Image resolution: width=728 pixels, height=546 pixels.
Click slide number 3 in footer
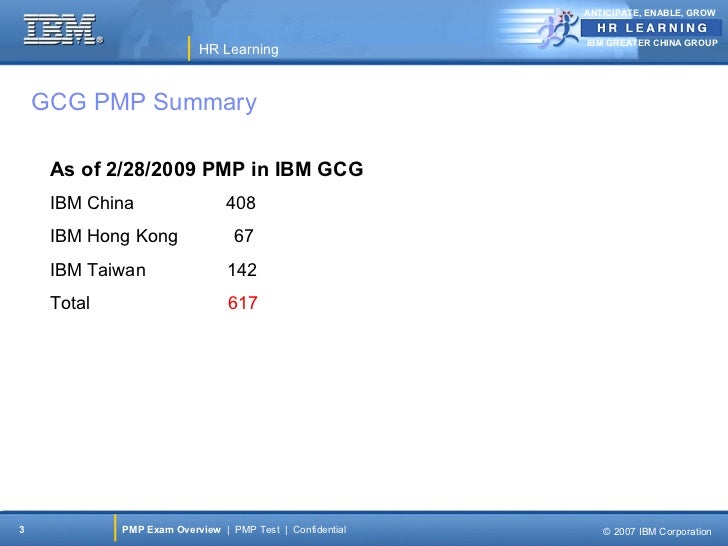pyautogui.click(x=21, y=529)
